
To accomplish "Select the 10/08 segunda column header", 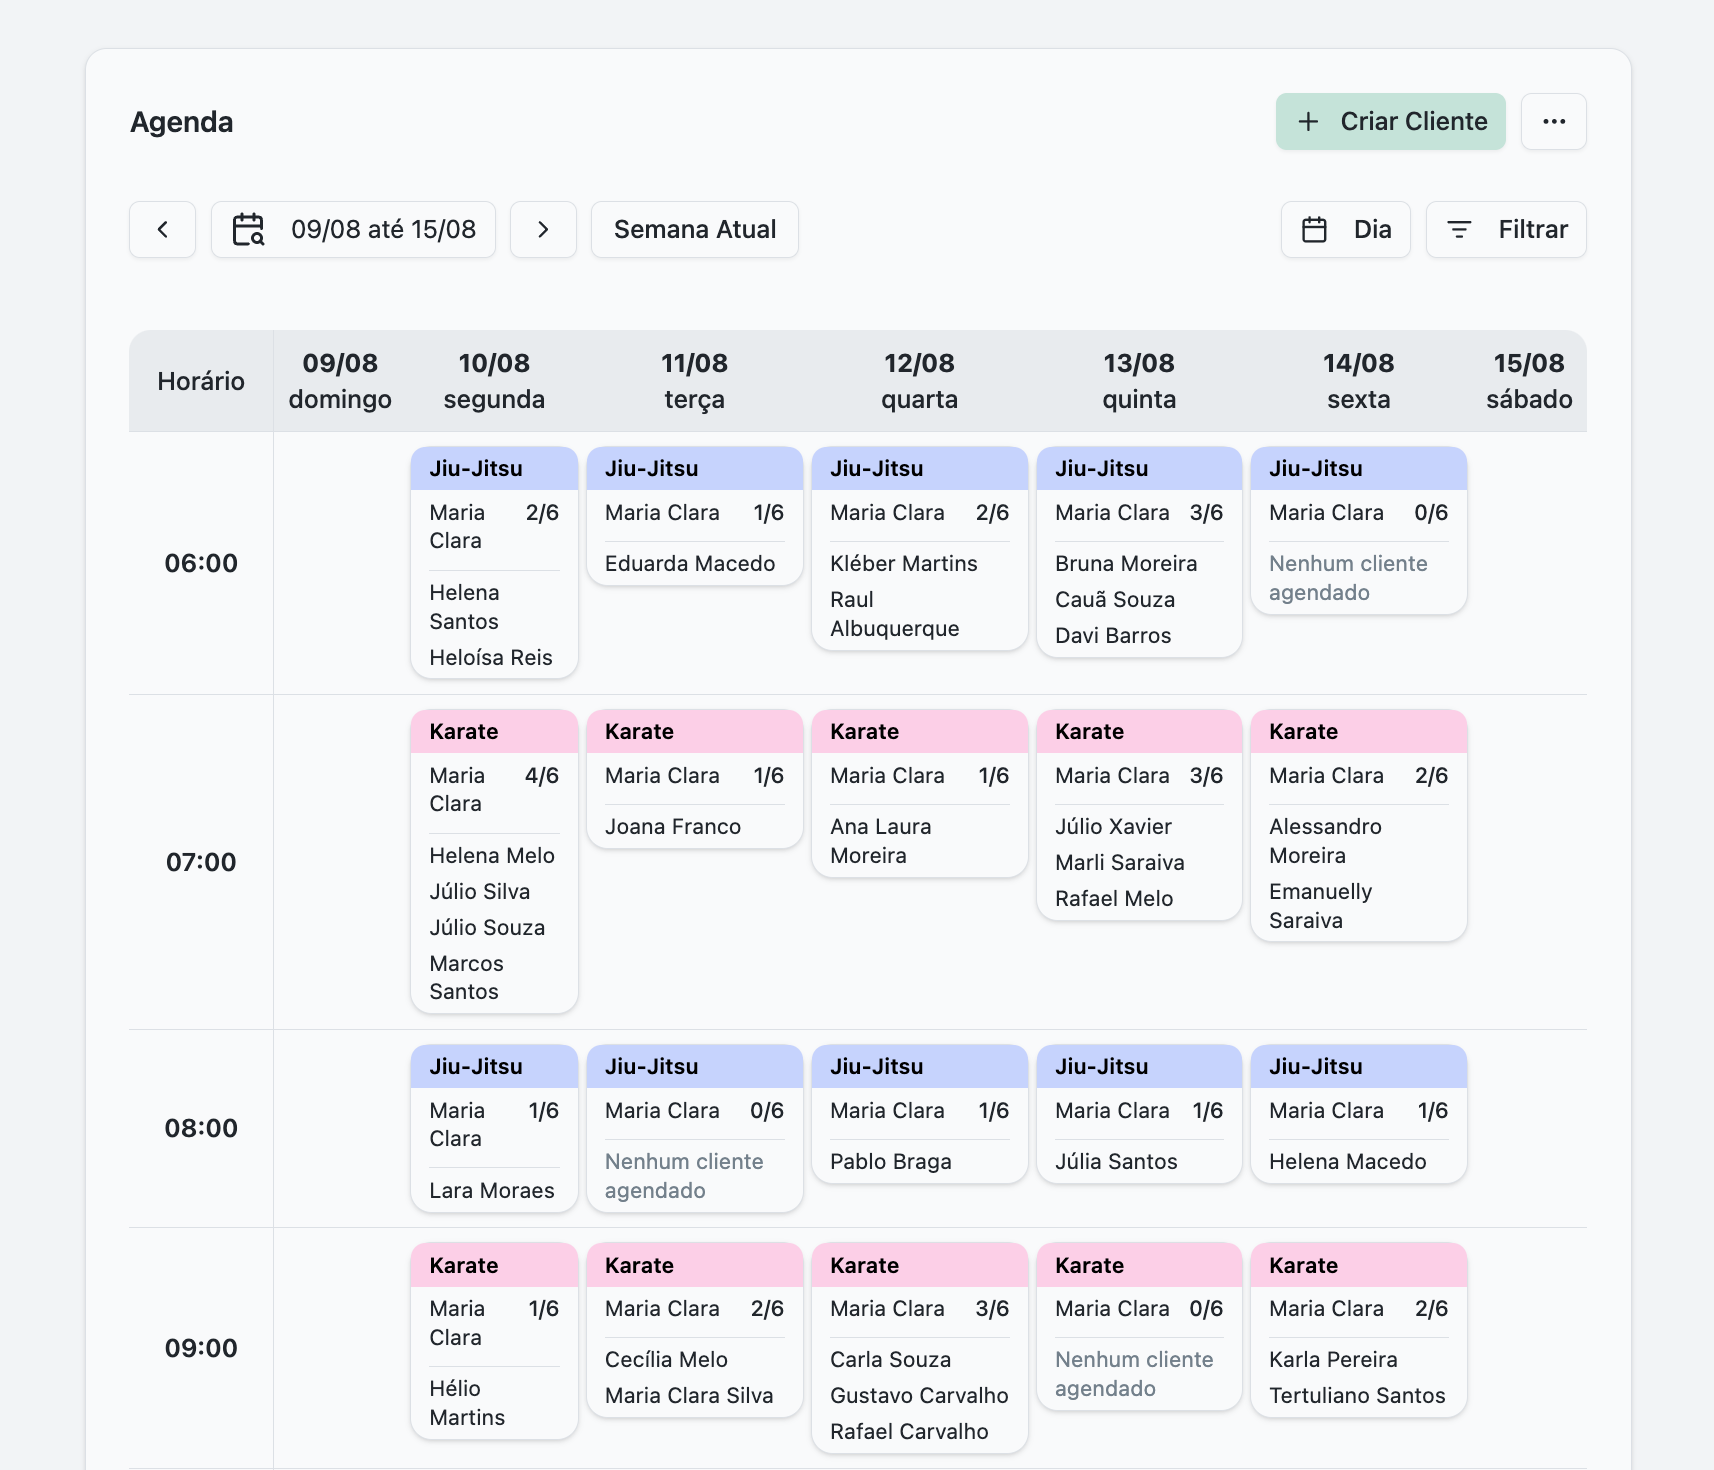I will click(x=494, y=381).
